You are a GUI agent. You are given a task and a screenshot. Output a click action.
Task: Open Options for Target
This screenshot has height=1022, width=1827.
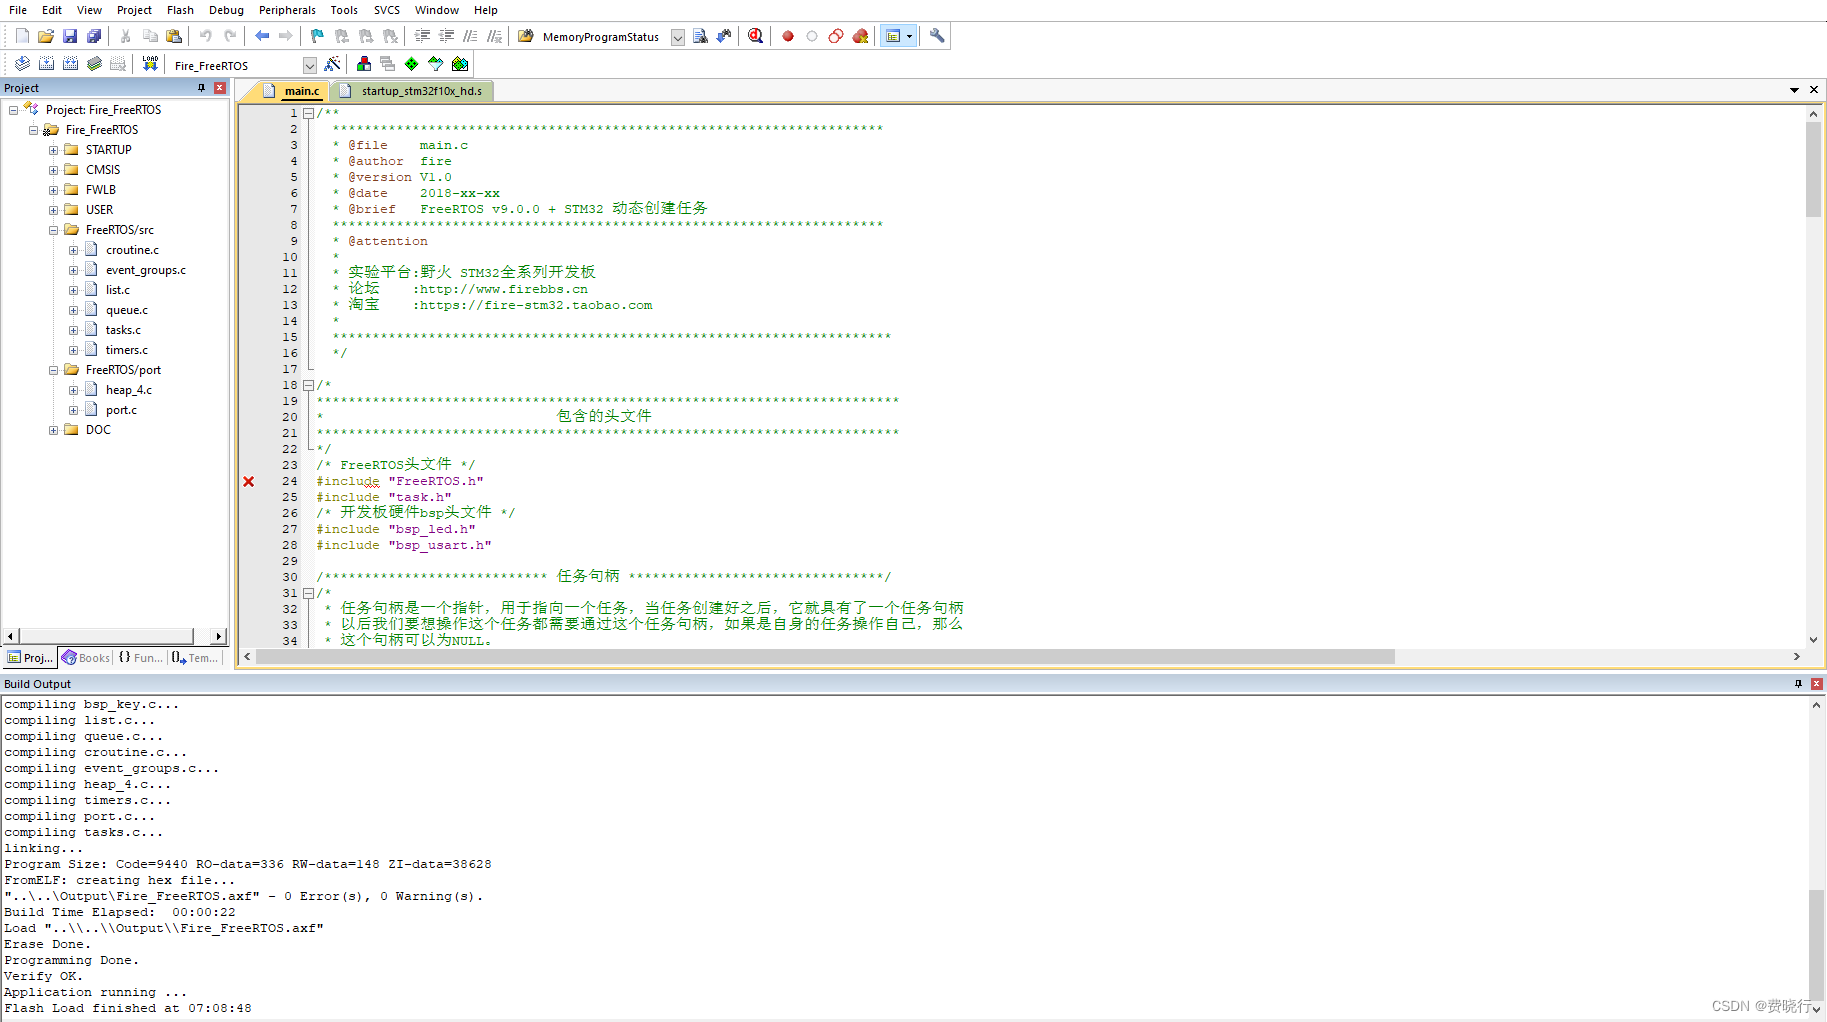(333, 64)
